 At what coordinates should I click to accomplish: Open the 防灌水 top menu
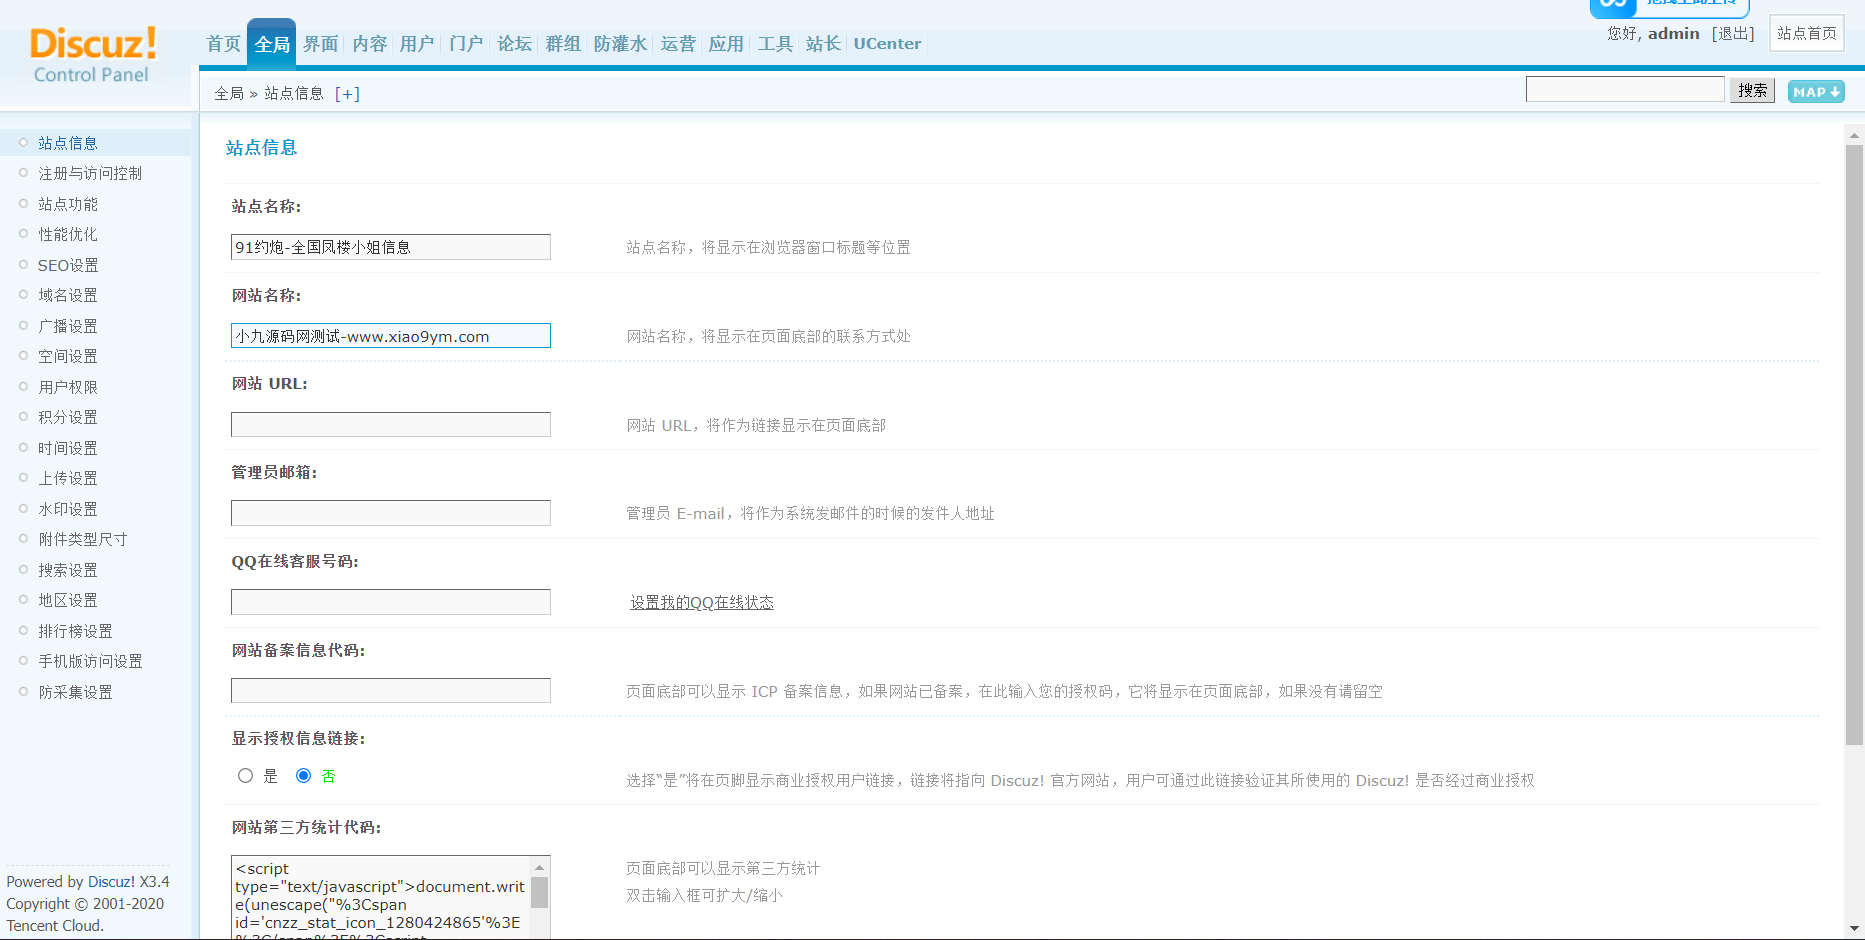620,44
